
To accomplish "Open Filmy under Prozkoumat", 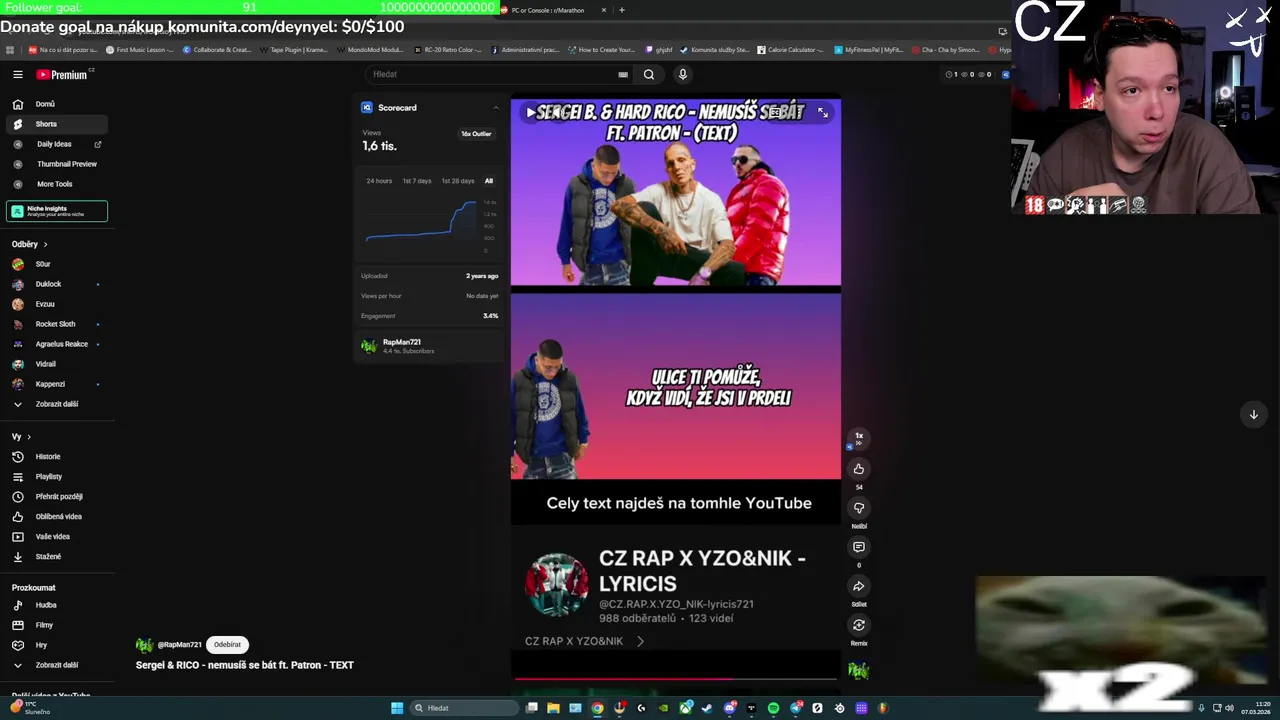I will tap(56, 625).
